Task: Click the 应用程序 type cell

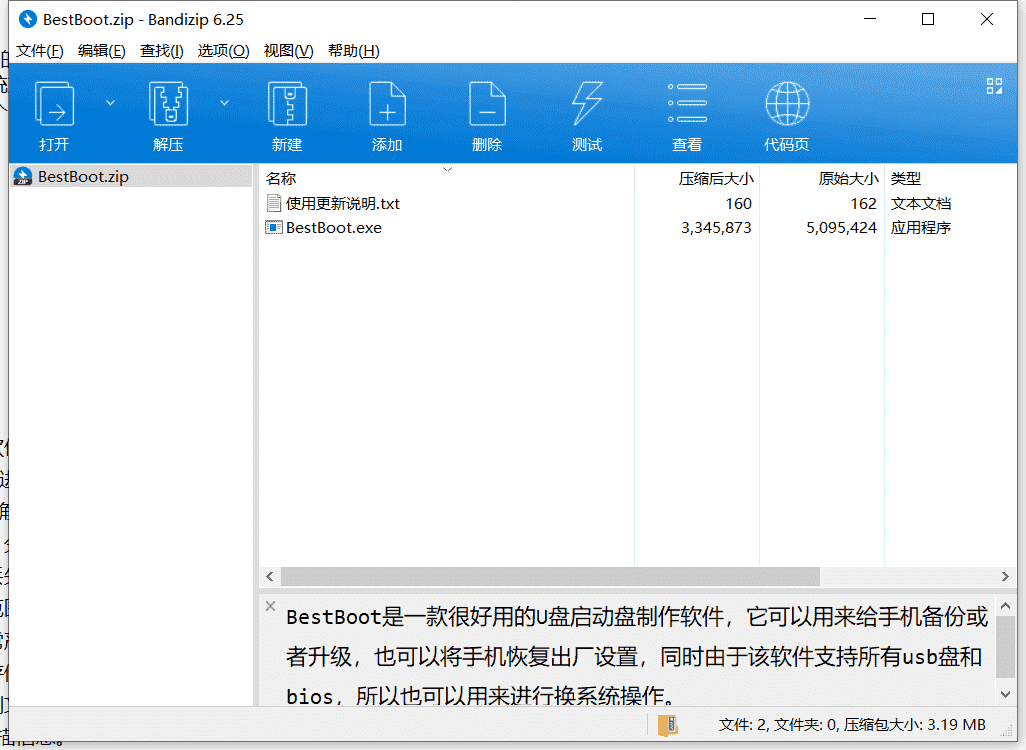Action: [x=921, y=228]
